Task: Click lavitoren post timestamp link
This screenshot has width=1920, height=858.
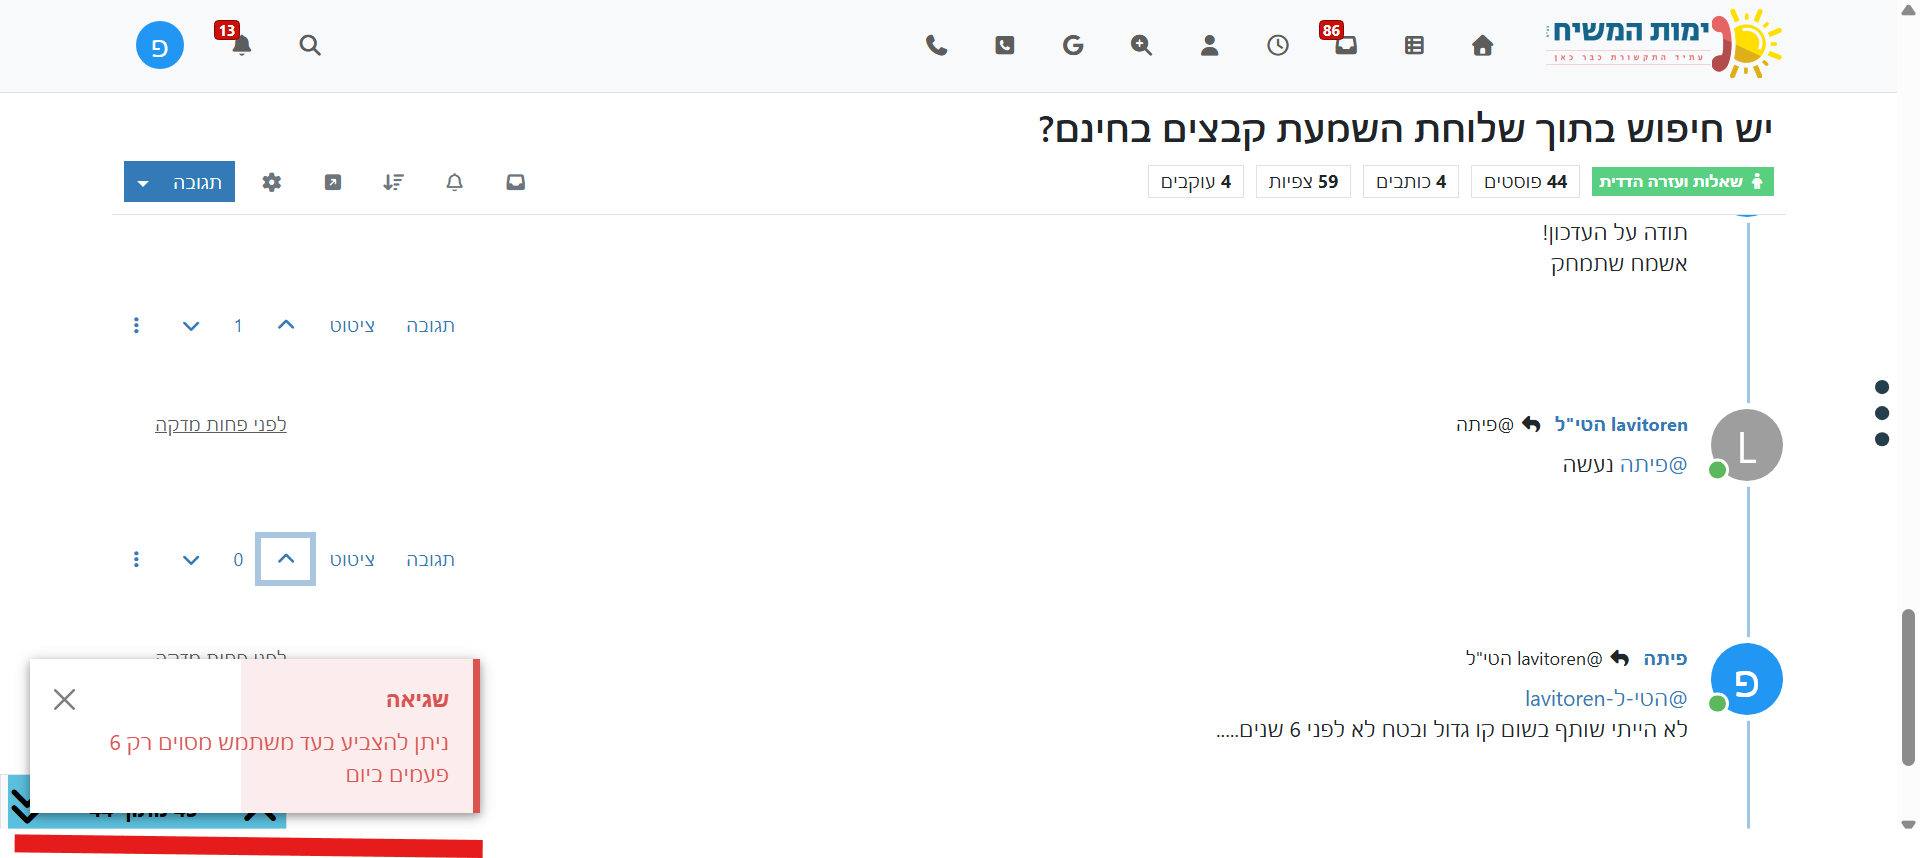Action: [x=221, y=424]
